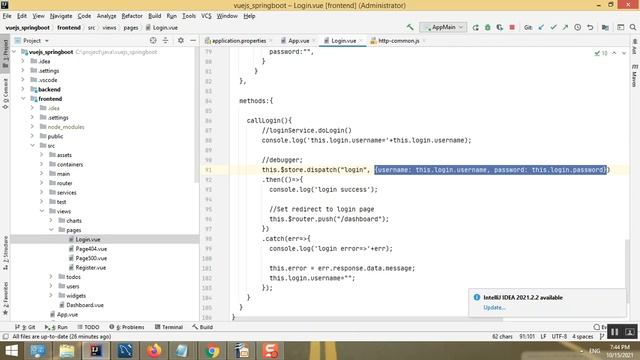Expand the services folder
The image size is (640, 360).
pos(42,193)
